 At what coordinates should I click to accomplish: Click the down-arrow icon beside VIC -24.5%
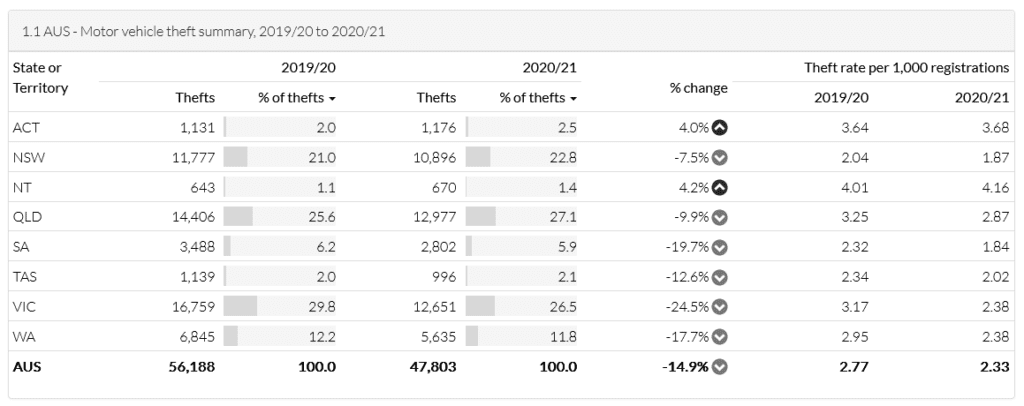point(719,307)
